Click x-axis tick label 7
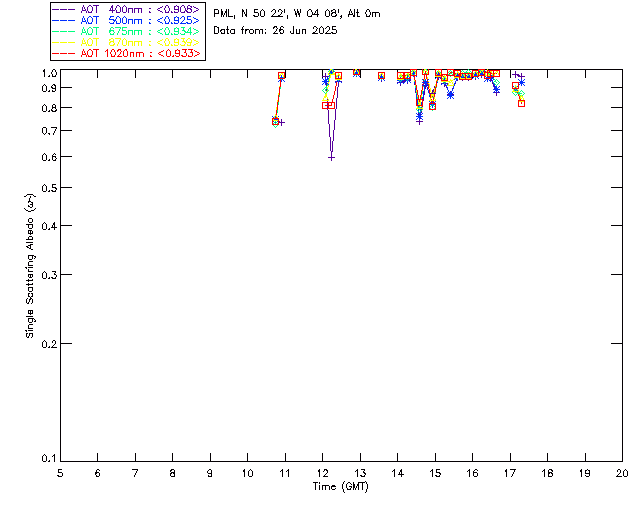The width and height of the screenshot is (640, 512). coord(135,473)
